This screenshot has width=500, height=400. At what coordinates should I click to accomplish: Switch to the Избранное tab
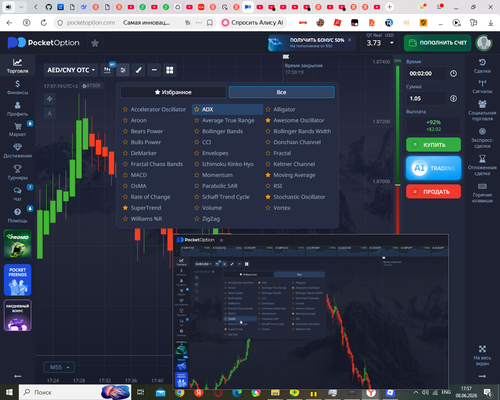(x=173, y=92)
